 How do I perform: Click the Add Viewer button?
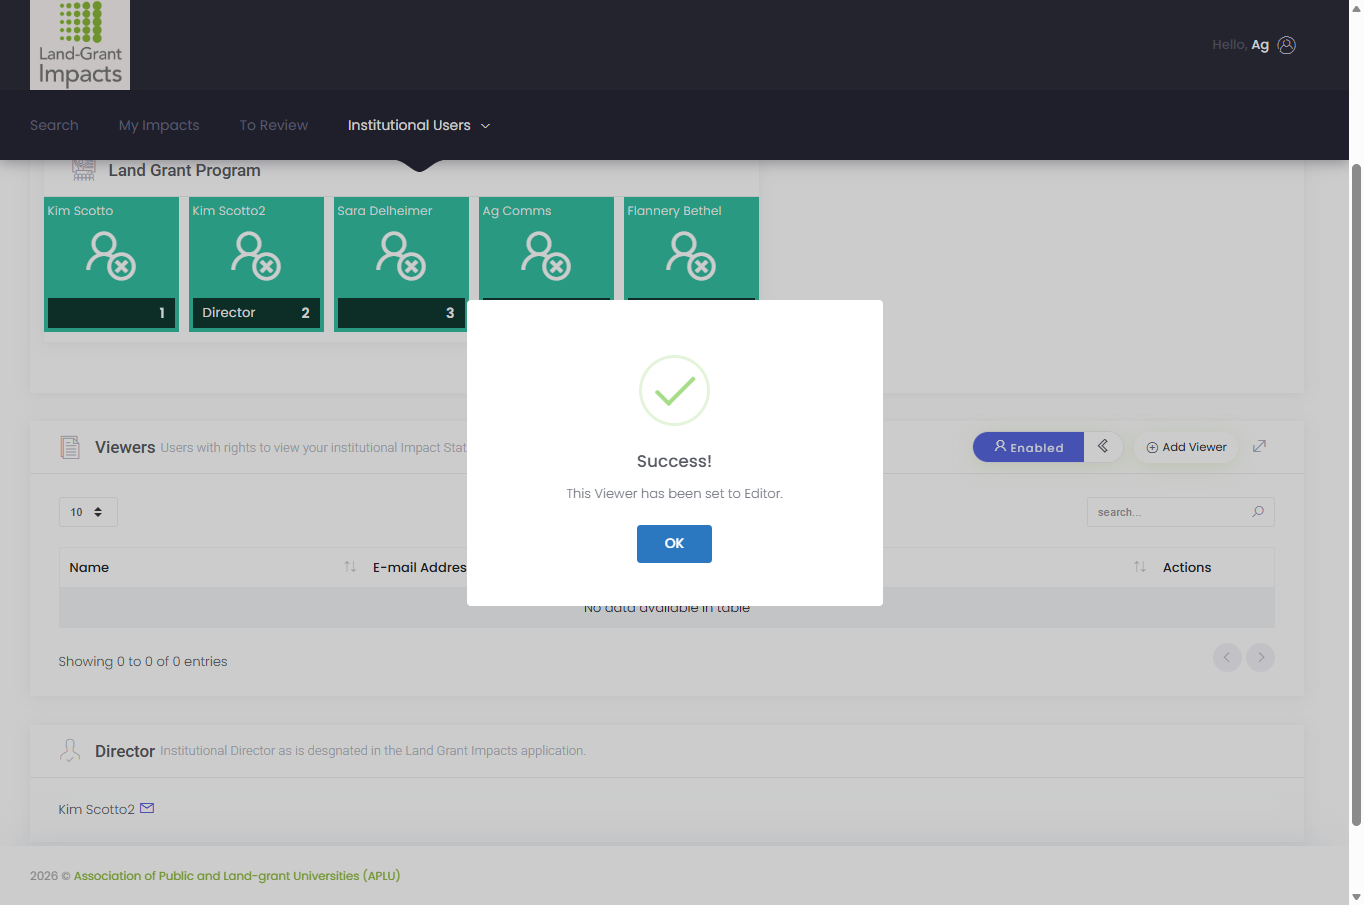coord(1186,447)
